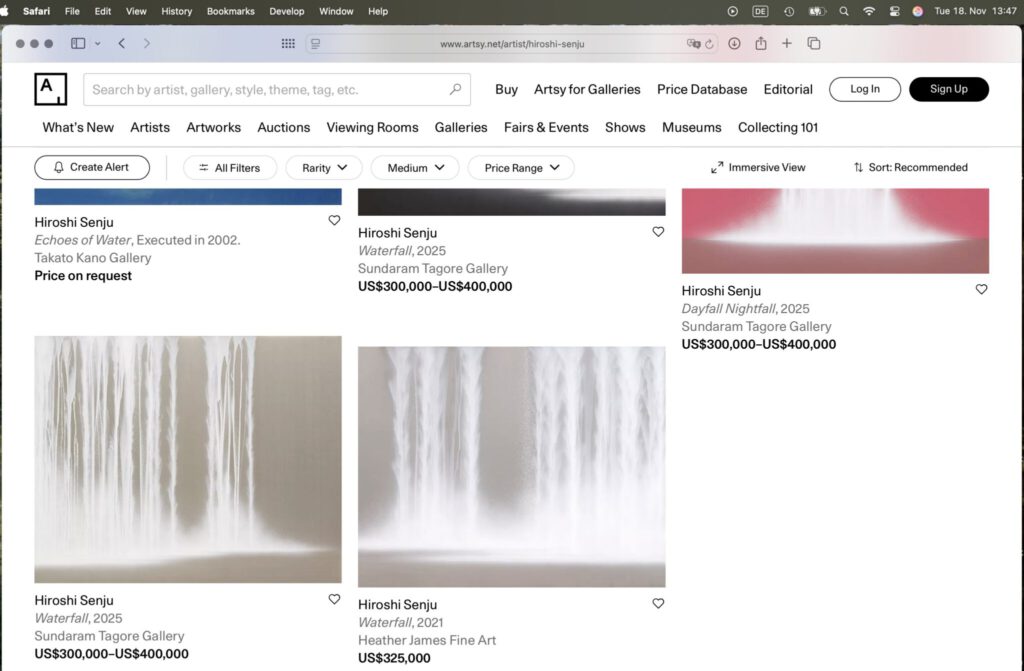This screenshot has width=1024, height=671.
Task: Save Echoes of Water with heart icon
Action: (334, 221)
